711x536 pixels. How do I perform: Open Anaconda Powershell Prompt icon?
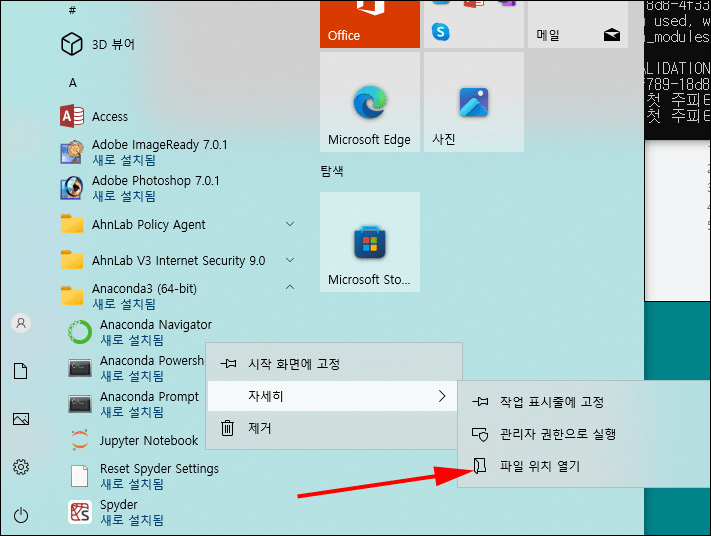pos(80,368)
